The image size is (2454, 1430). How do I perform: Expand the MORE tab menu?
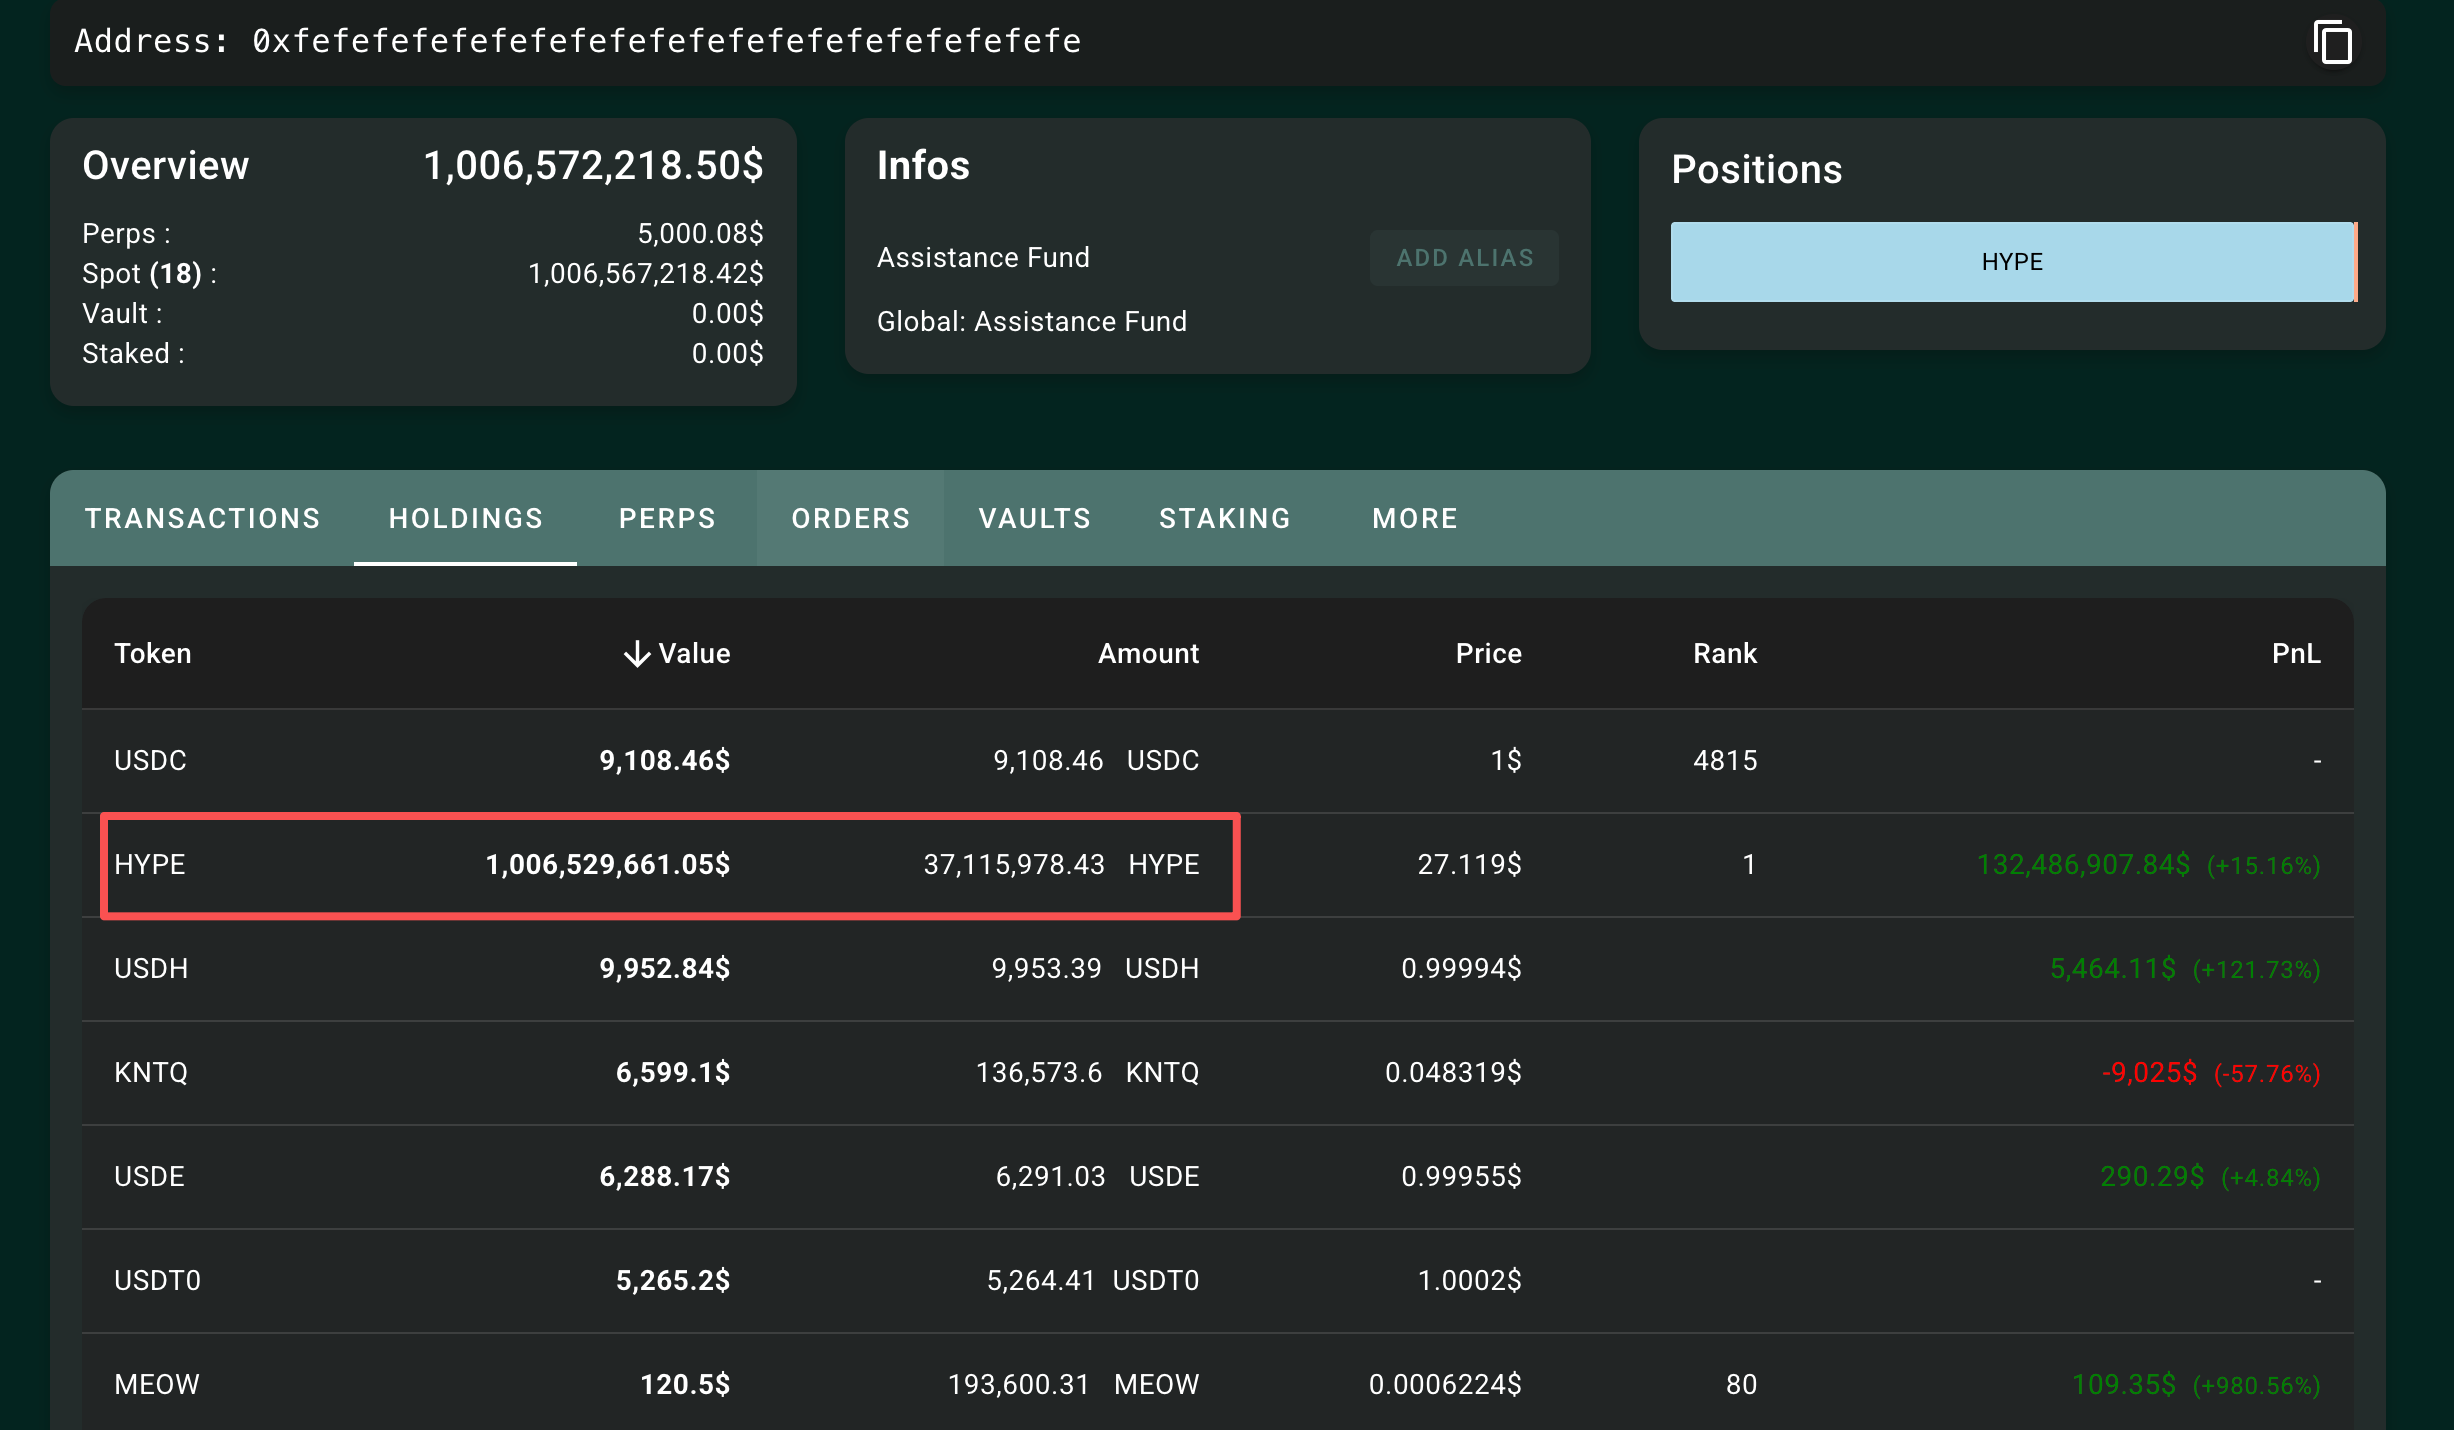point(1415,518)
